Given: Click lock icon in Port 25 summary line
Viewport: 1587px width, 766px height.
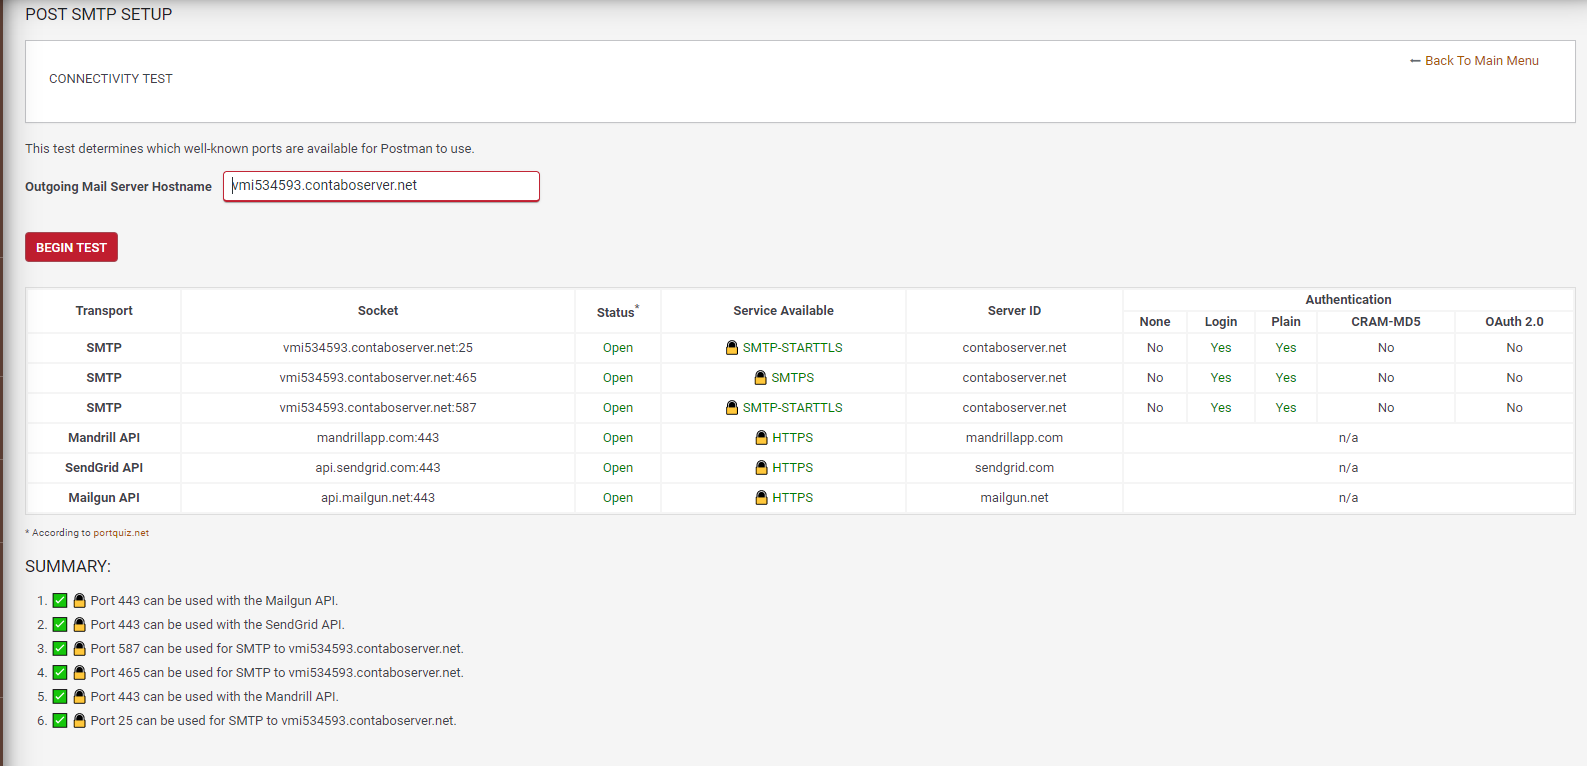Looking at the screenshot, I should (80, 721).
